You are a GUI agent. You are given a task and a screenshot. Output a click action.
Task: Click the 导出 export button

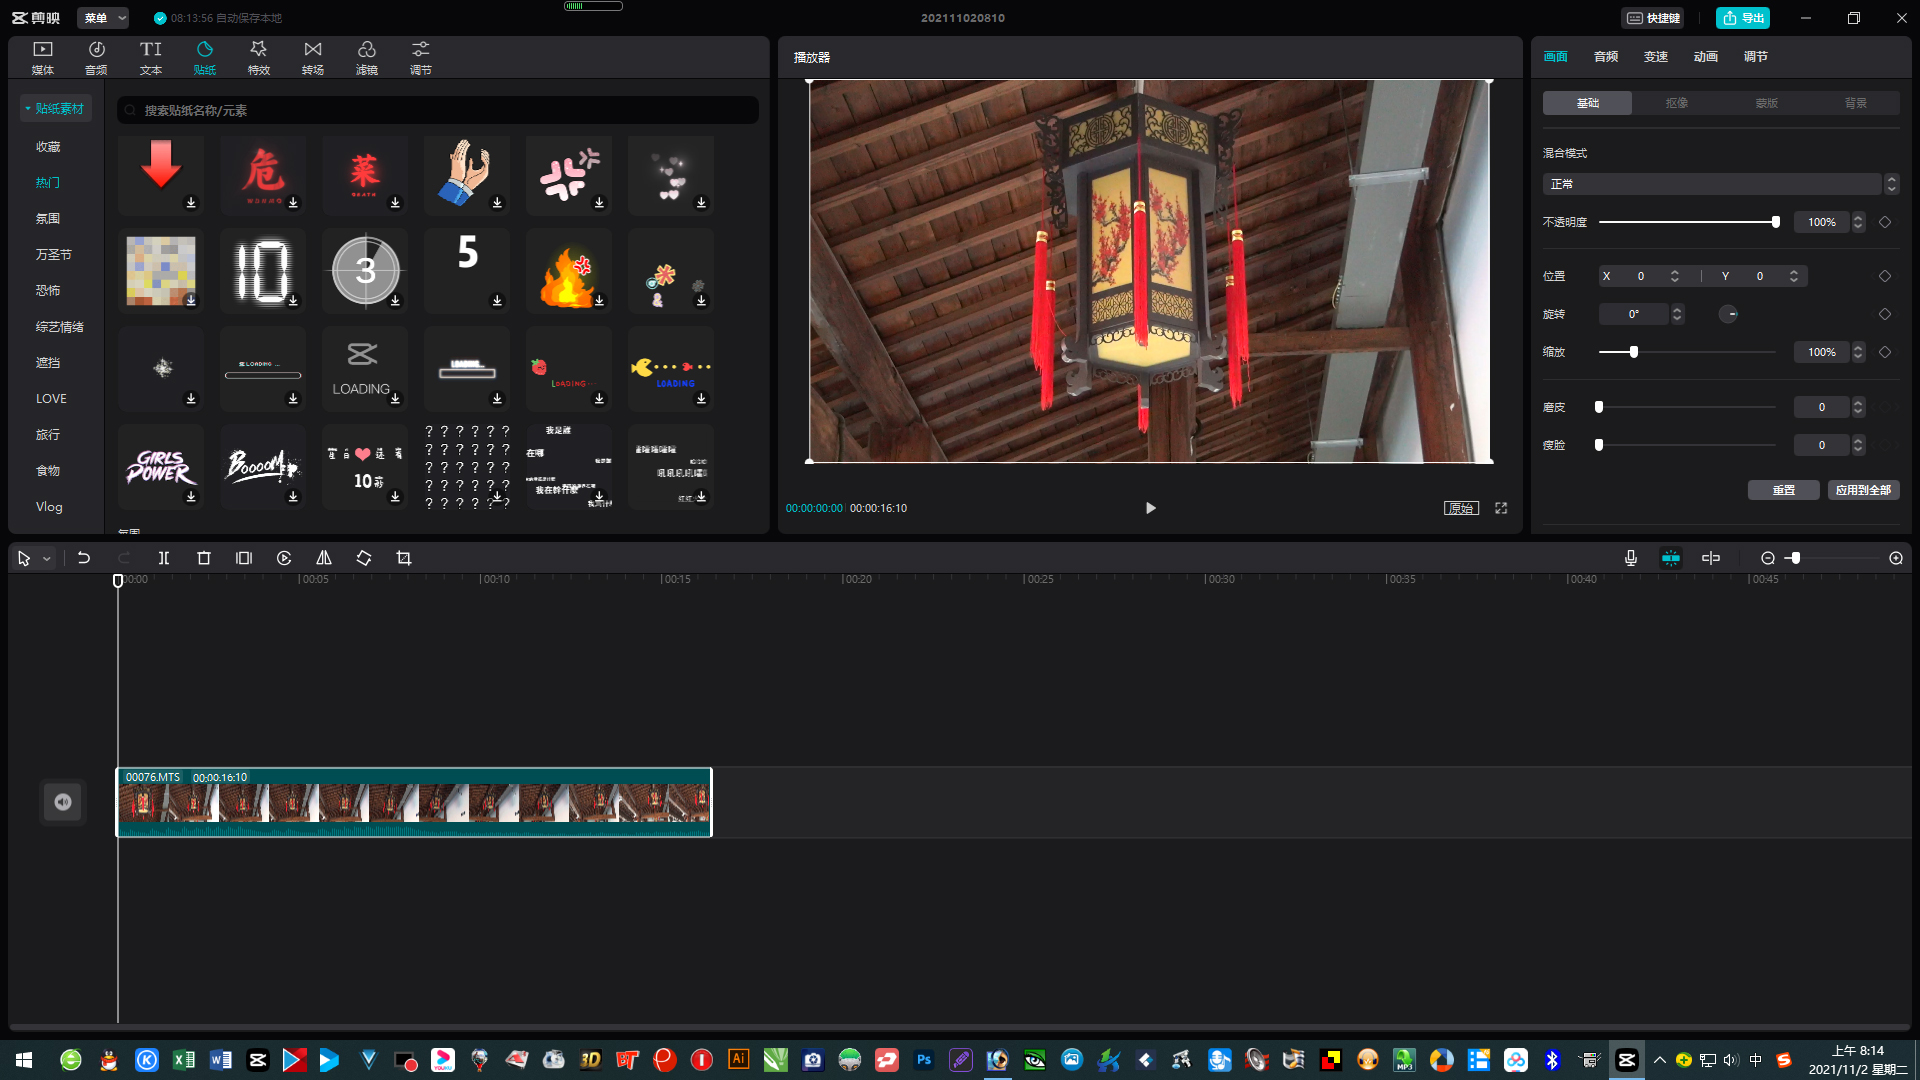(x=1743, y=18)
